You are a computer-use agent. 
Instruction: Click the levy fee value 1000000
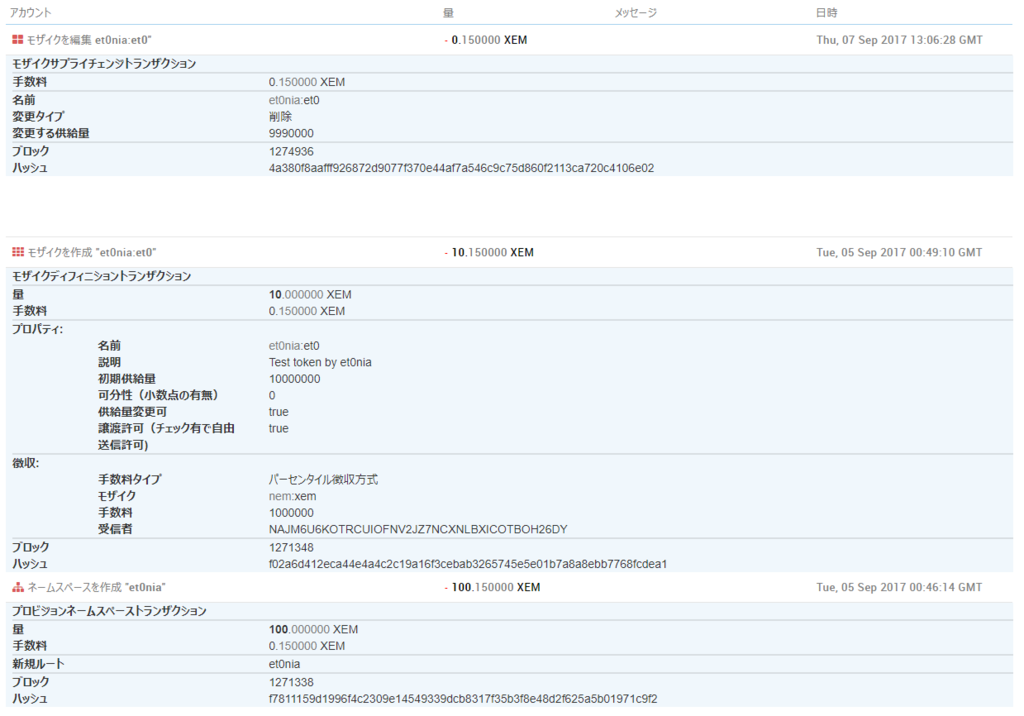pyautogui.click(x=291, y=513)
